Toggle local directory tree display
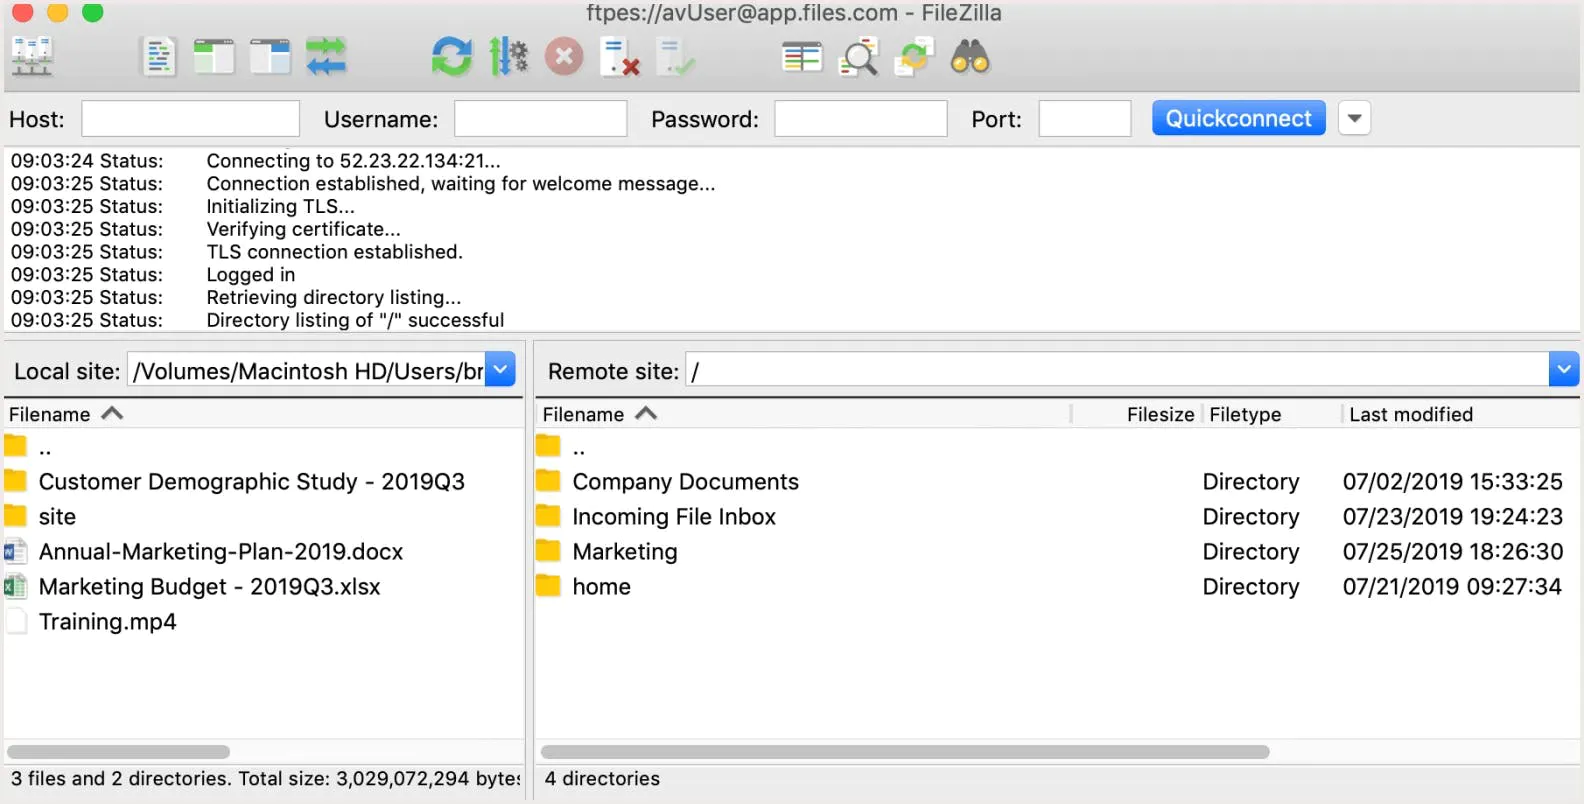 214,57
